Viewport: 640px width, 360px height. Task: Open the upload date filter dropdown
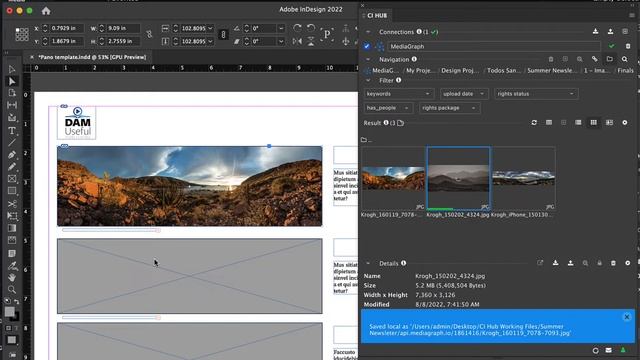(464, 94)
